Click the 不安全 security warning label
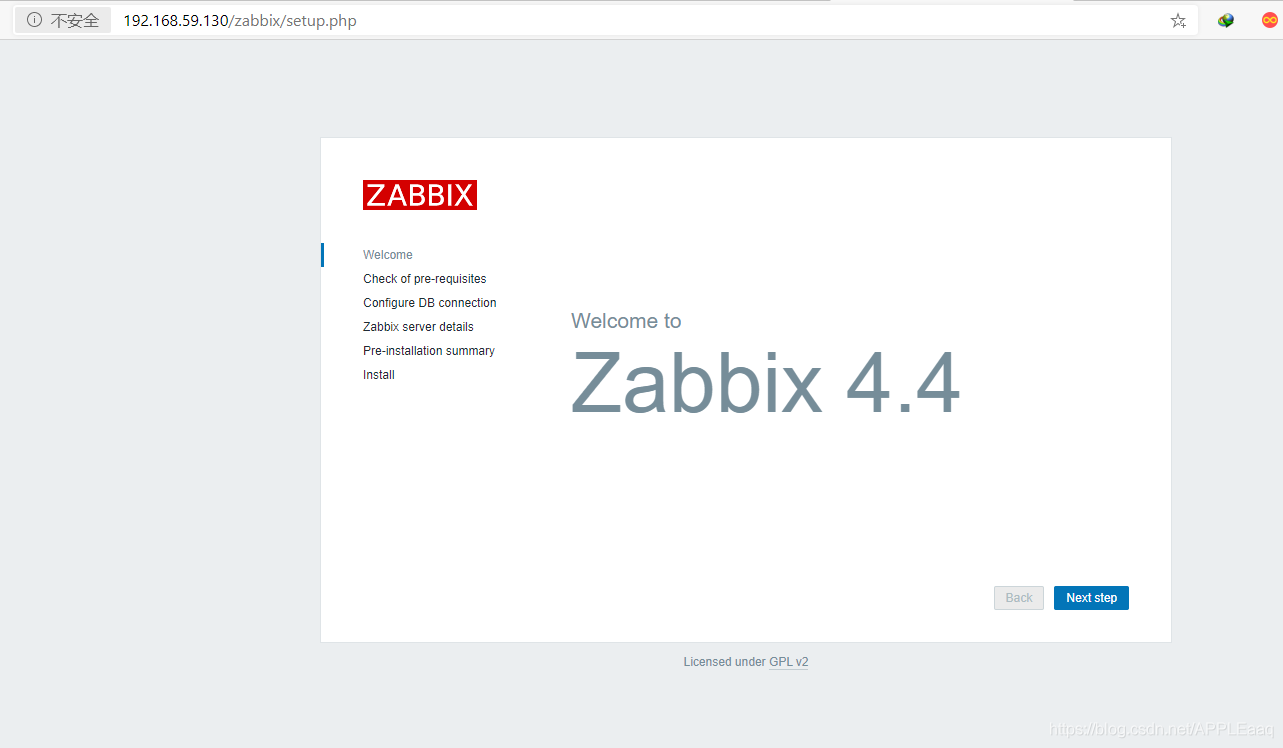 pos(75,20)
